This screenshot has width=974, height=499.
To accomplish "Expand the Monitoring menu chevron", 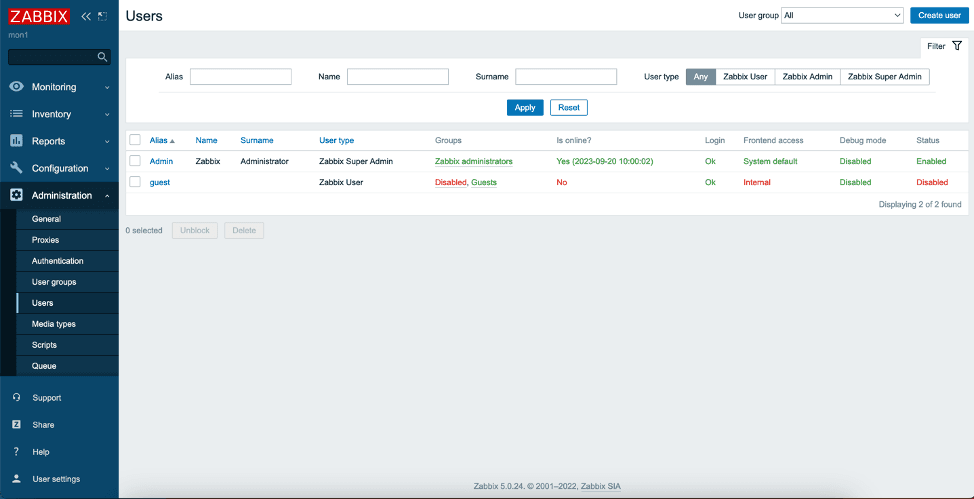I will coord(107,88).
